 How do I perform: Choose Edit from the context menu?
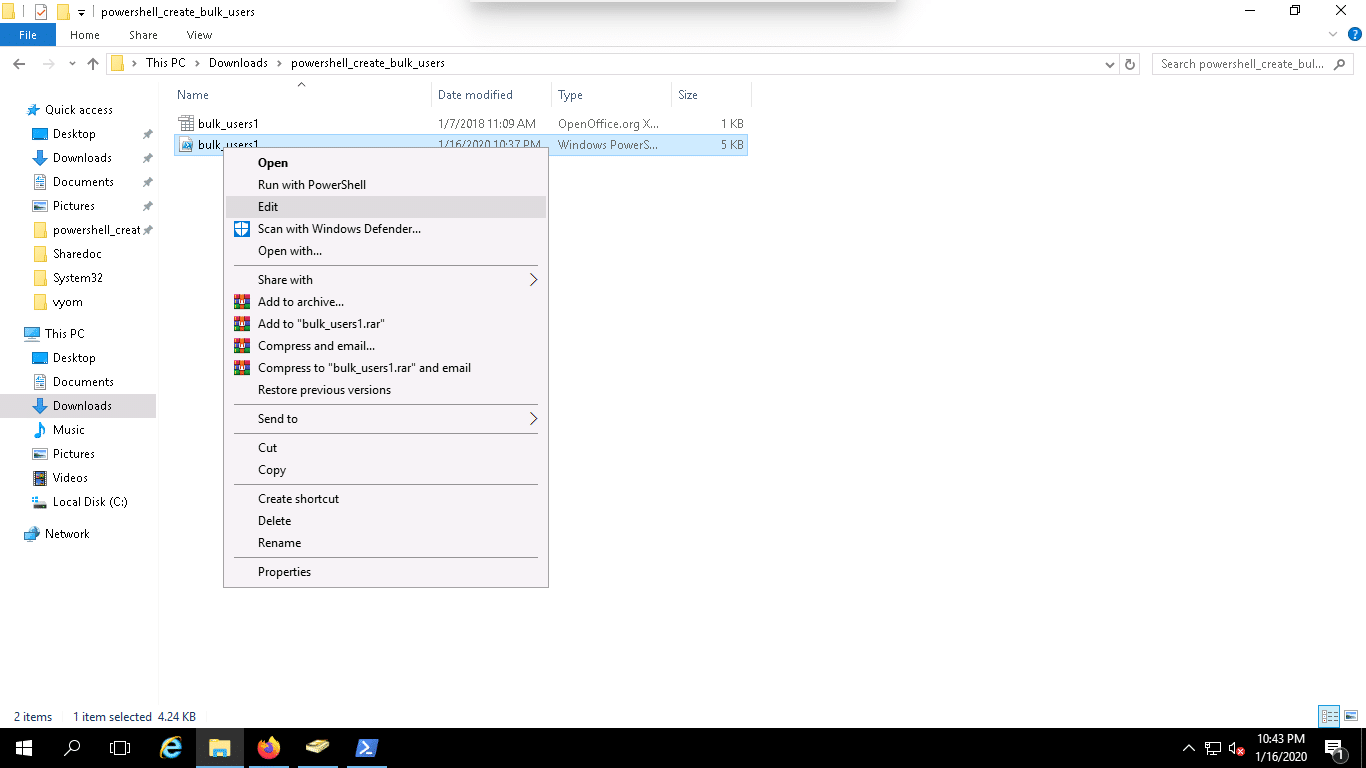[268, 207]
